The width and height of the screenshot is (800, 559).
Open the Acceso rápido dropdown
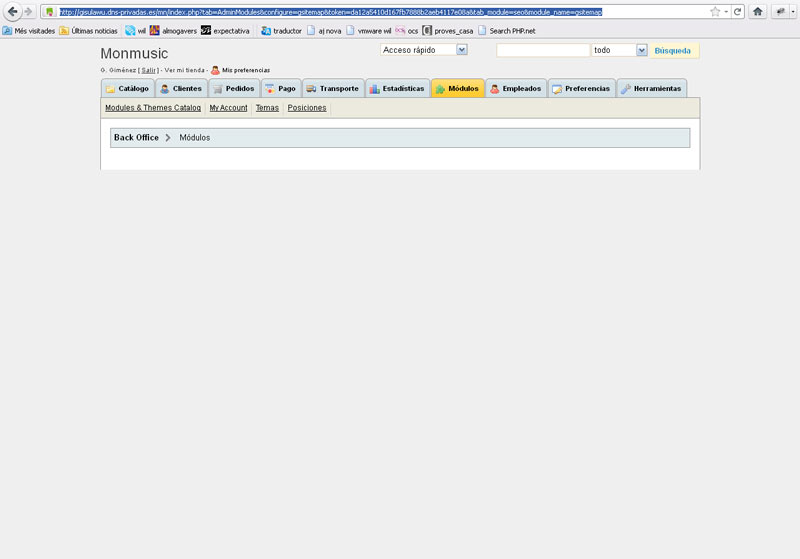pyautogui.click(x=424, y=50)
